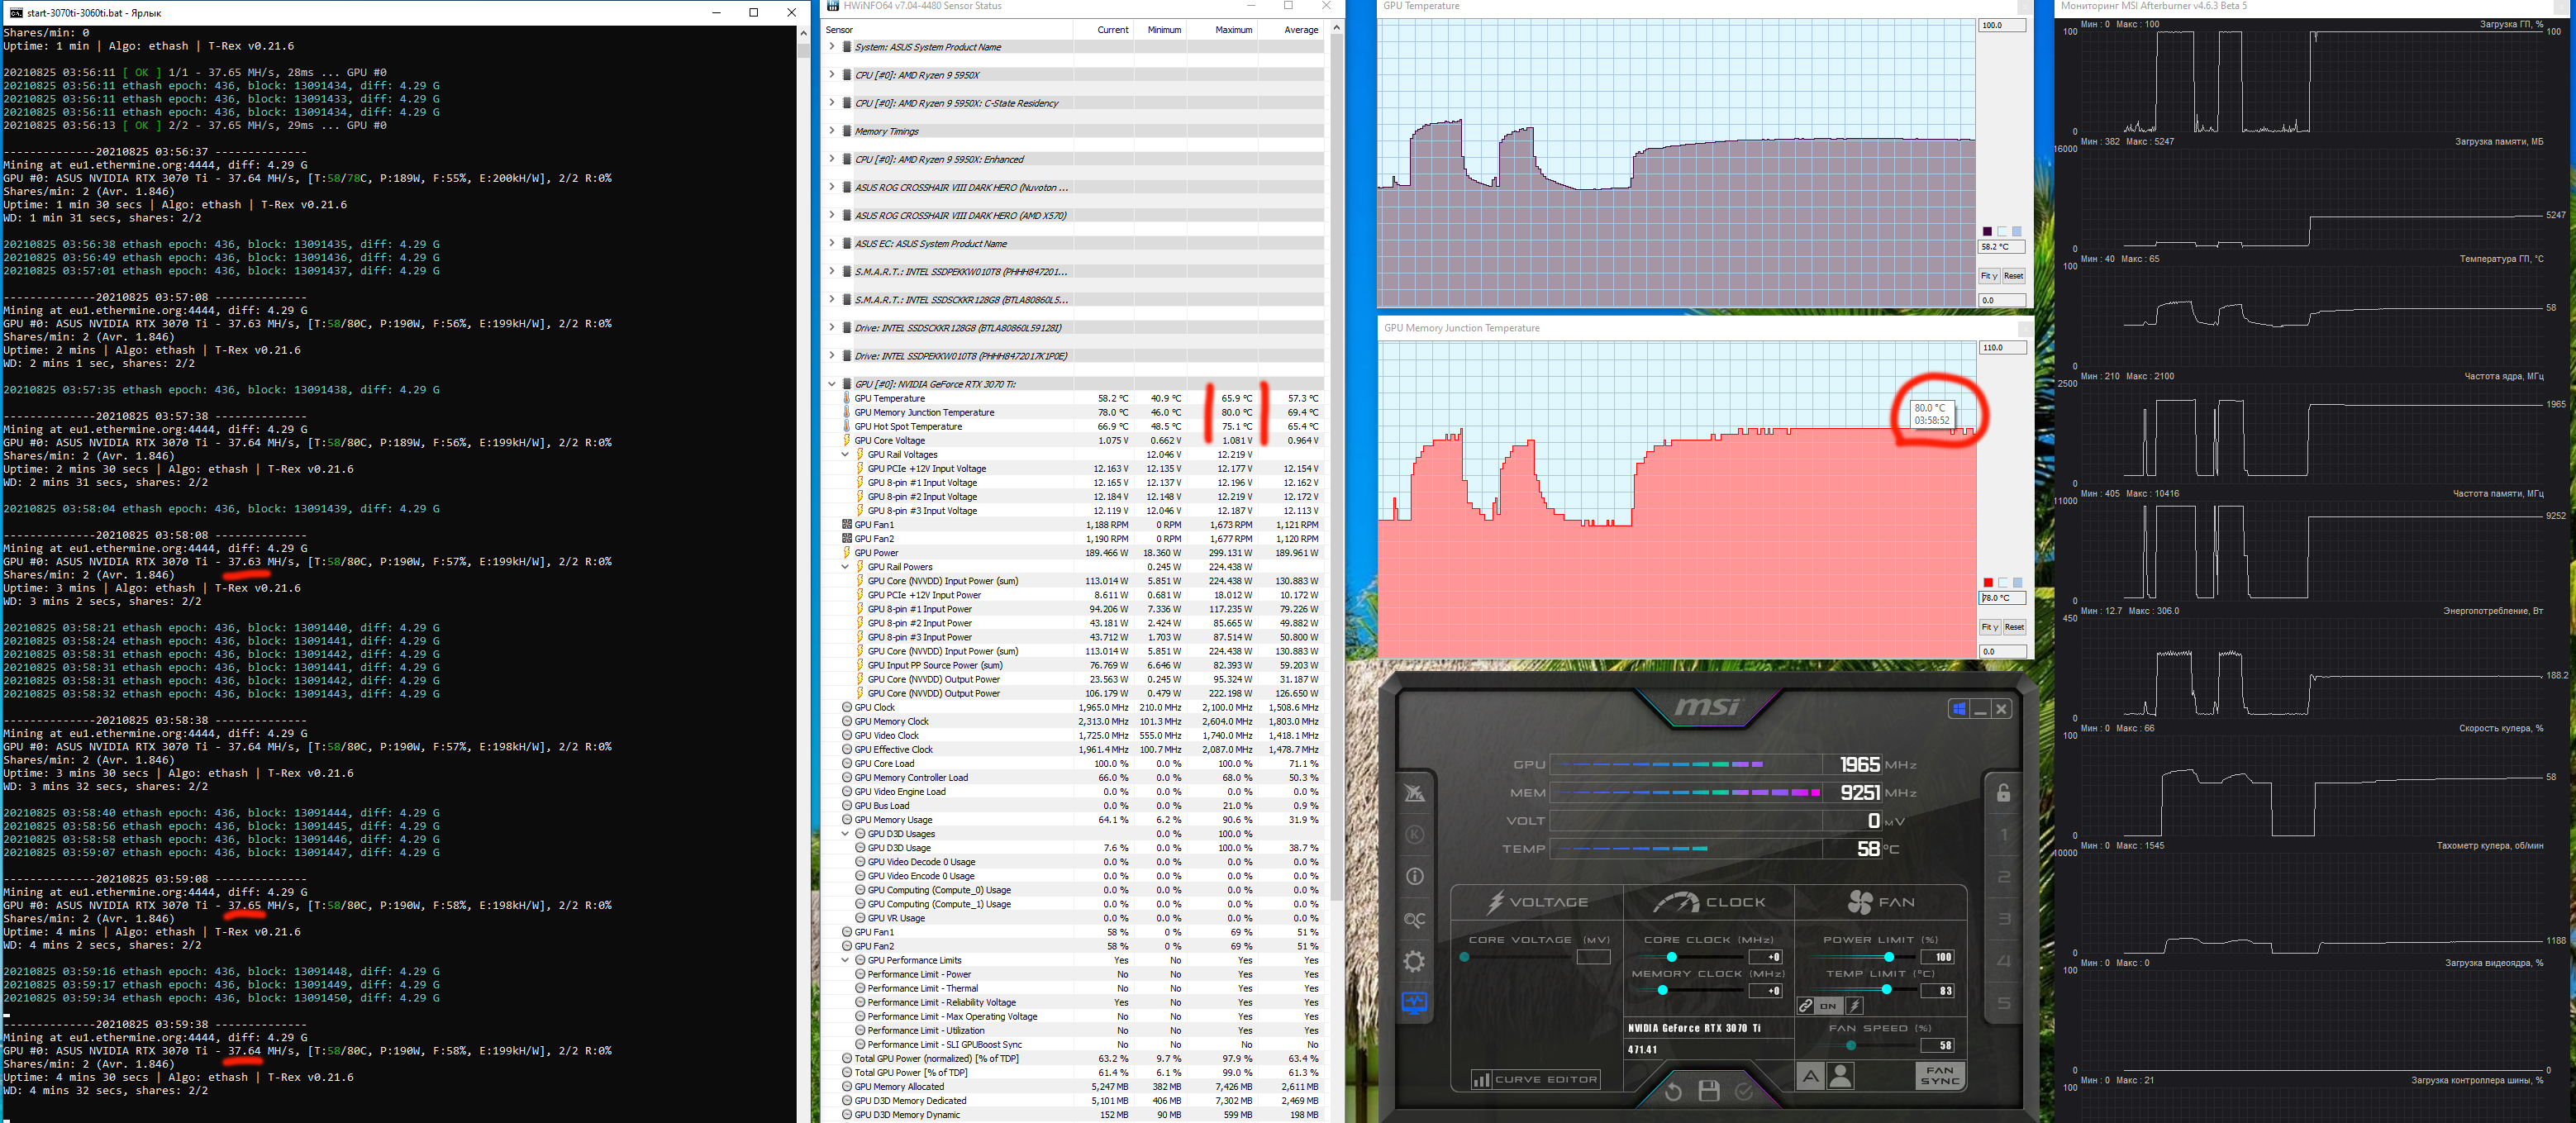
Task: Click the OC Scanner icon
Action: pyautogui.click(x=1414, y=920)
